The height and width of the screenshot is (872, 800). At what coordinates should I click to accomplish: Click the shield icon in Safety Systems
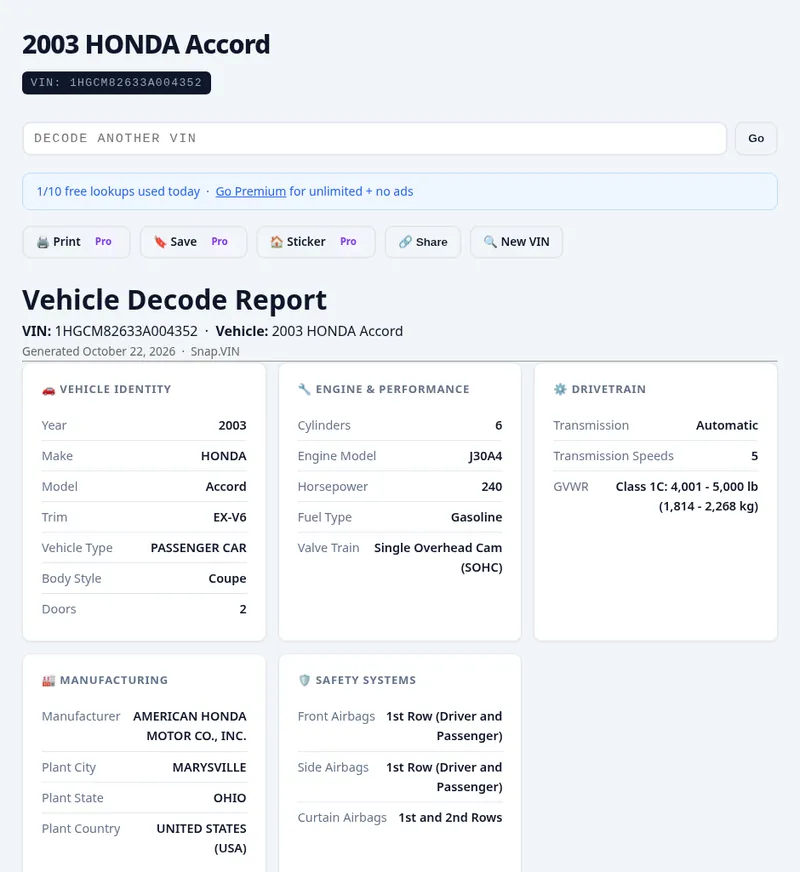[304, 681]
